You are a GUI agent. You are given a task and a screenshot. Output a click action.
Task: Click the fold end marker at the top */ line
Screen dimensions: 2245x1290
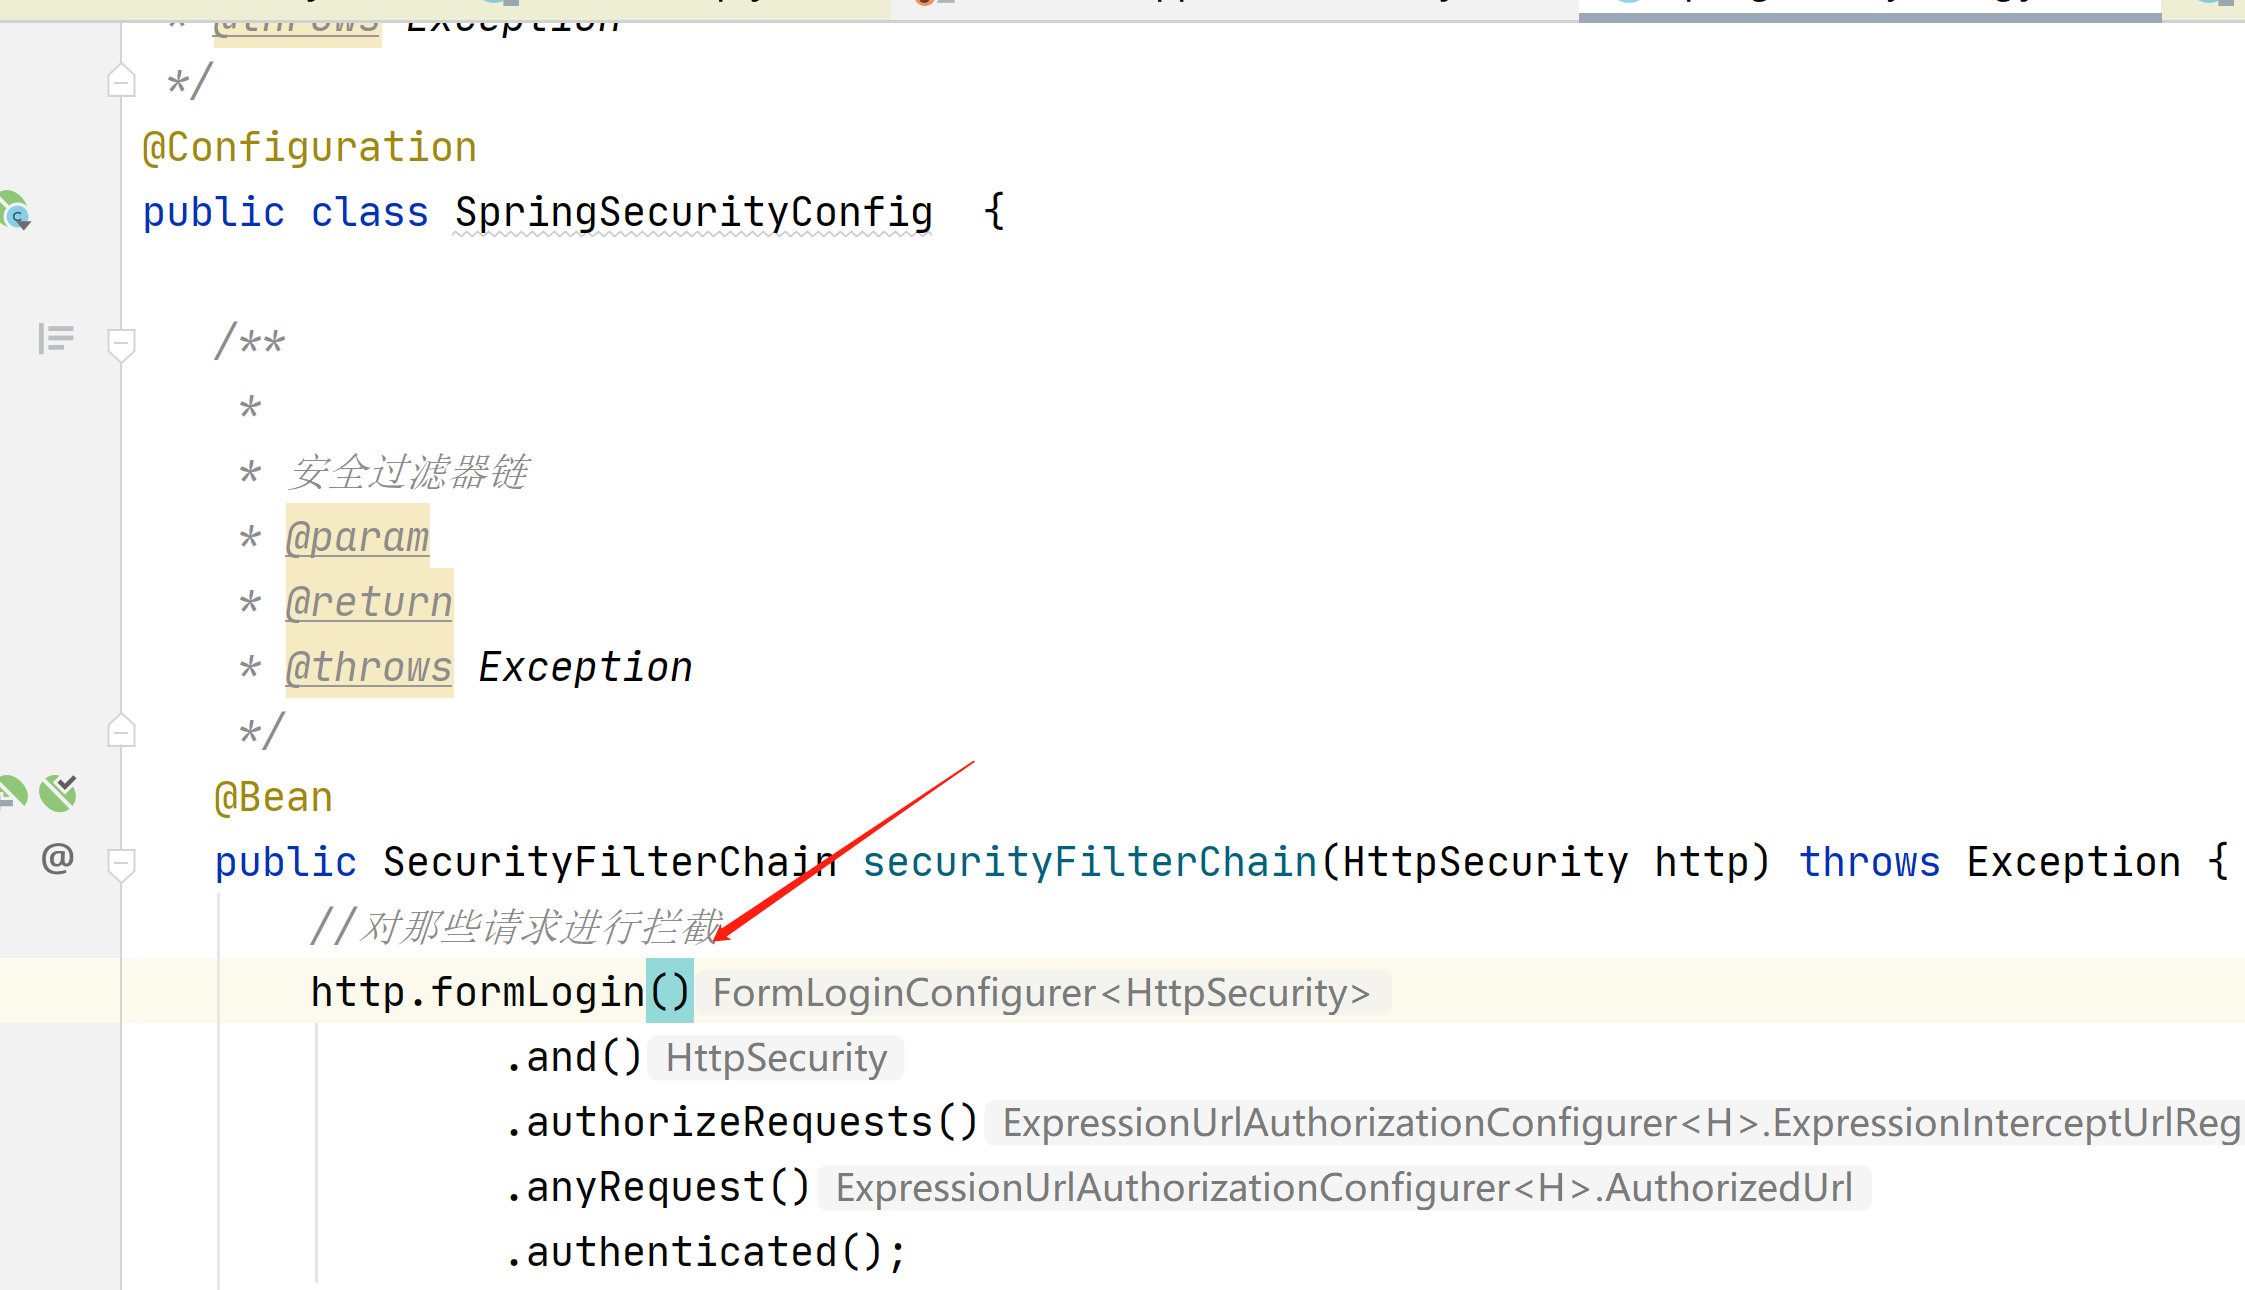[x=121, y=81]
